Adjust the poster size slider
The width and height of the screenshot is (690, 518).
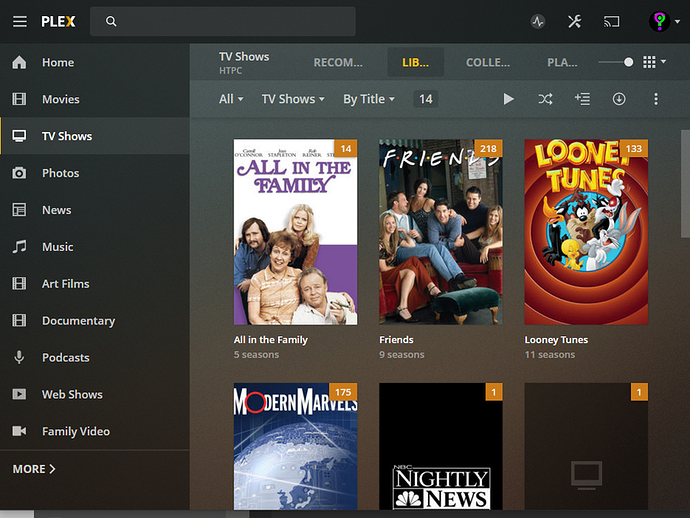(616, 62)
